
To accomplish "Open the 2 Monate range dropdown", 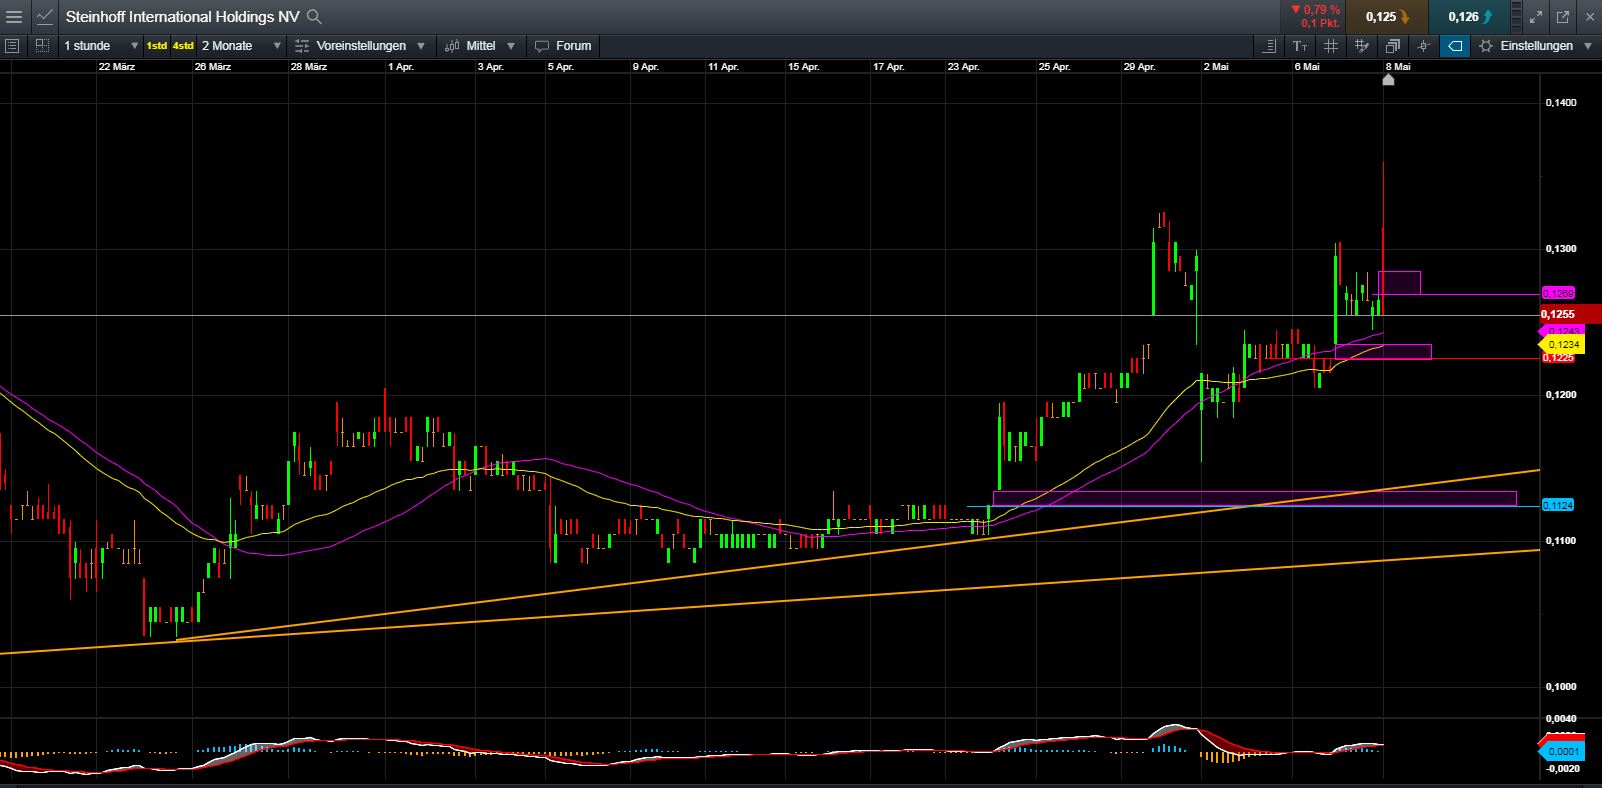I will (241, 46).
